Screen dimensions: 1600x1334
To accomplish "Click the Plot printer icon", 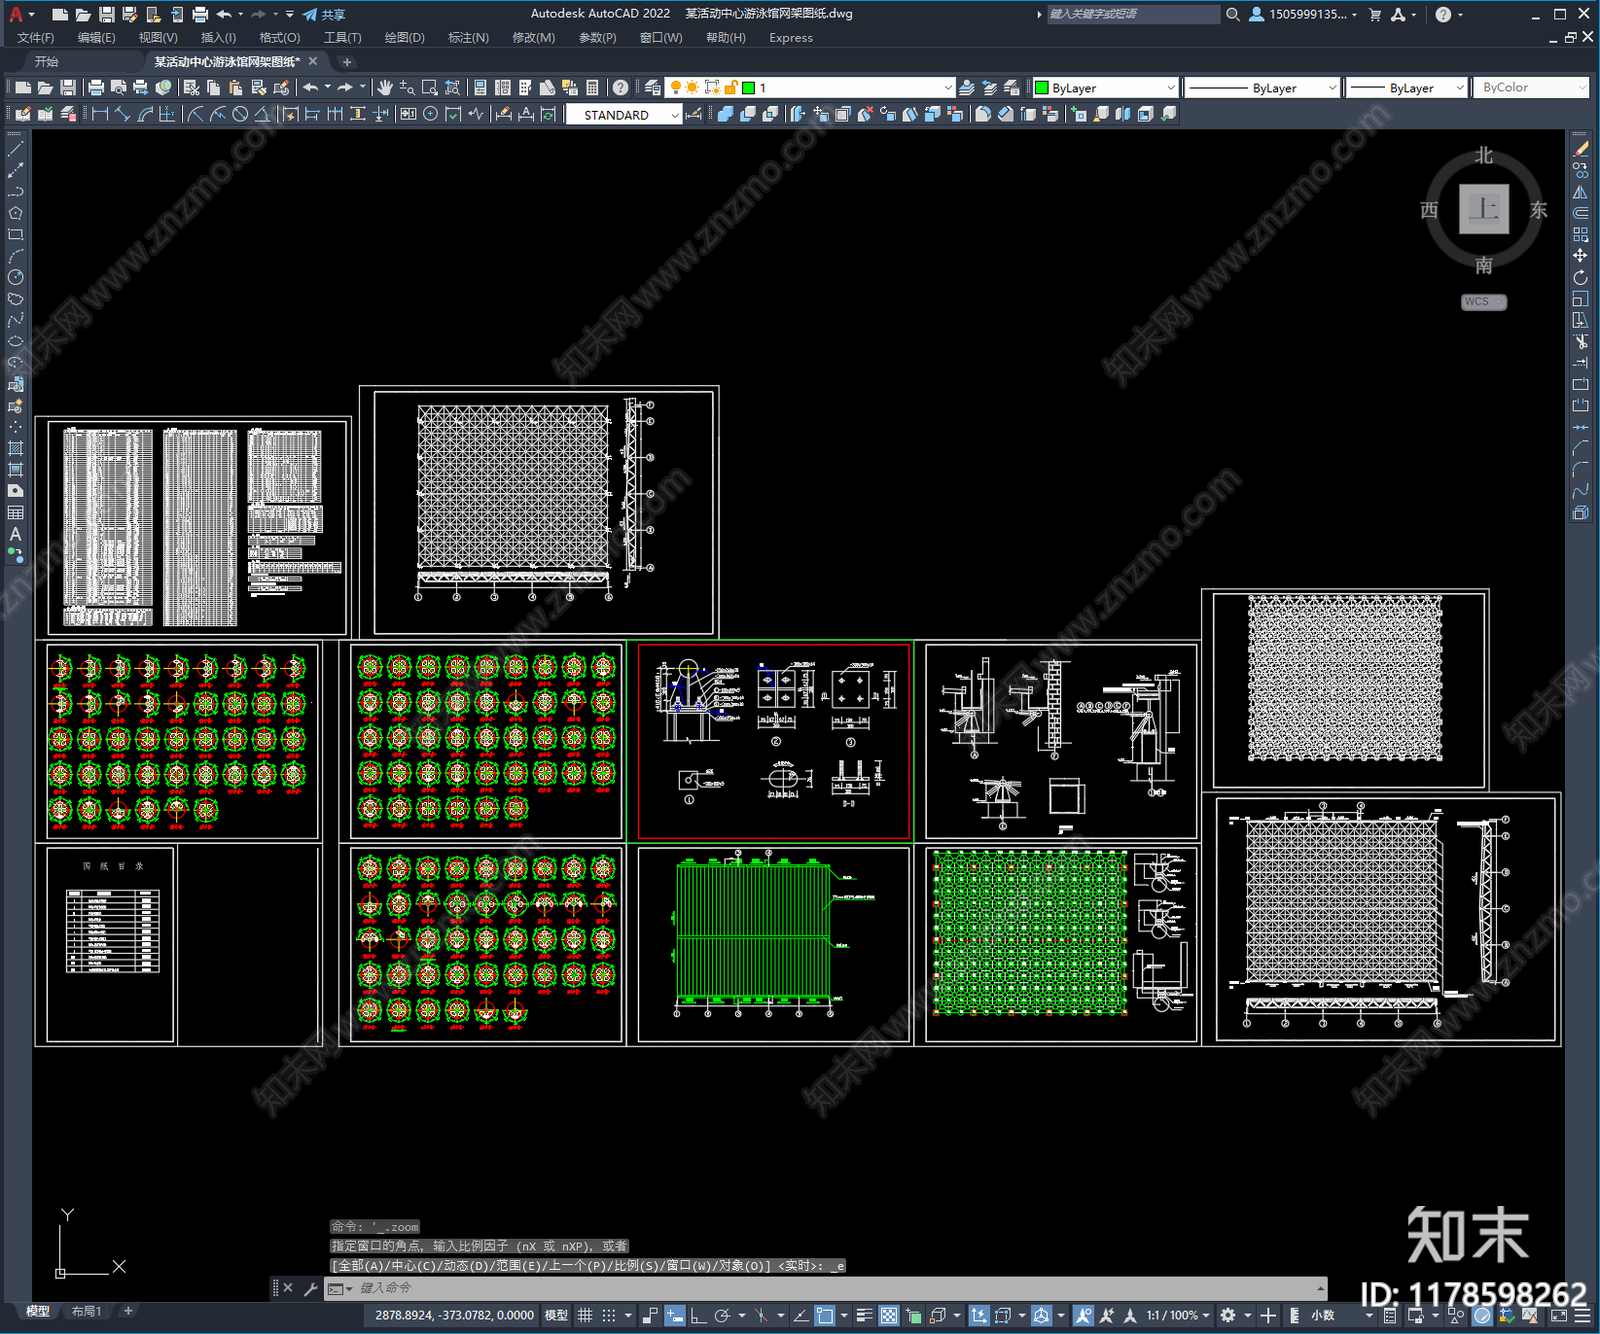I will (x=96, y=88).
